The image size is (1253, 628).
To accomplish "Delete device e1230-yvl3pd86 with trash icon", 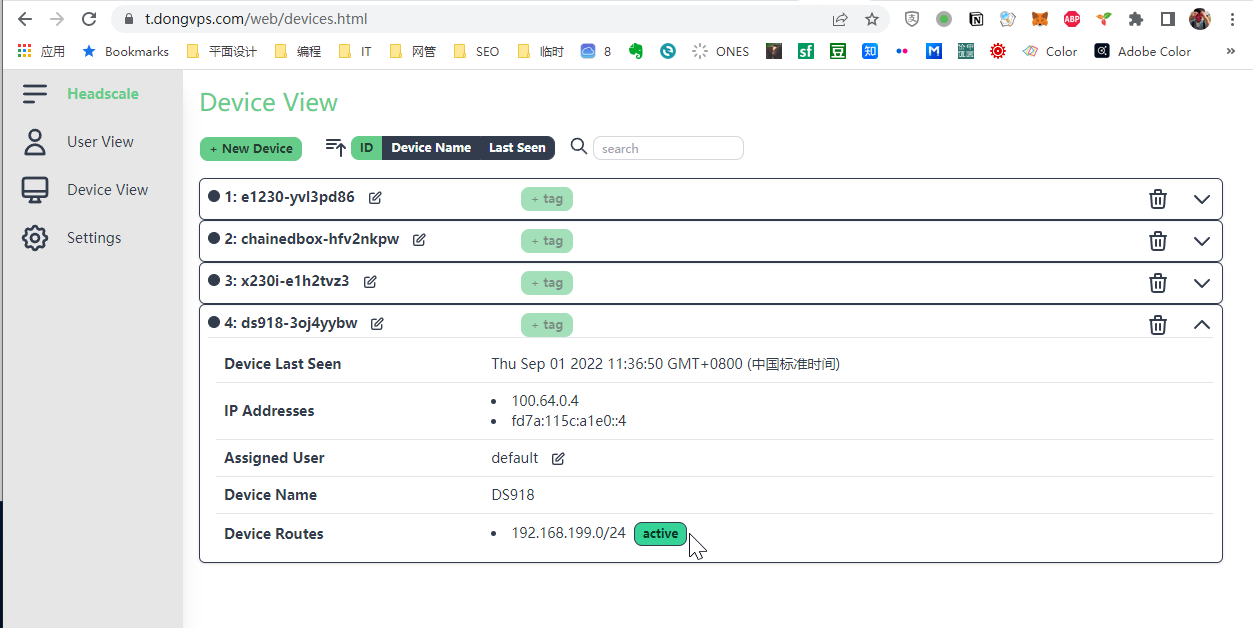I will tap(1157, 199).
